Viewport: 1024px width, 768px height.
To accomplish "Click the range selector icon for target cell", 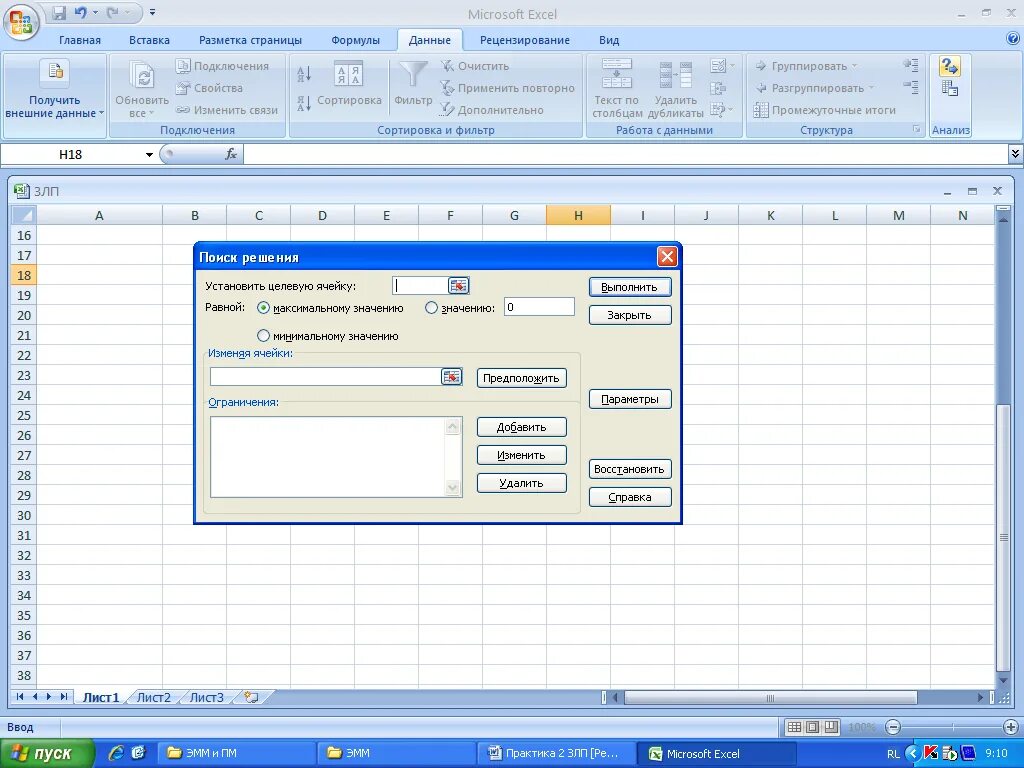I will click(x=458, y=285).
